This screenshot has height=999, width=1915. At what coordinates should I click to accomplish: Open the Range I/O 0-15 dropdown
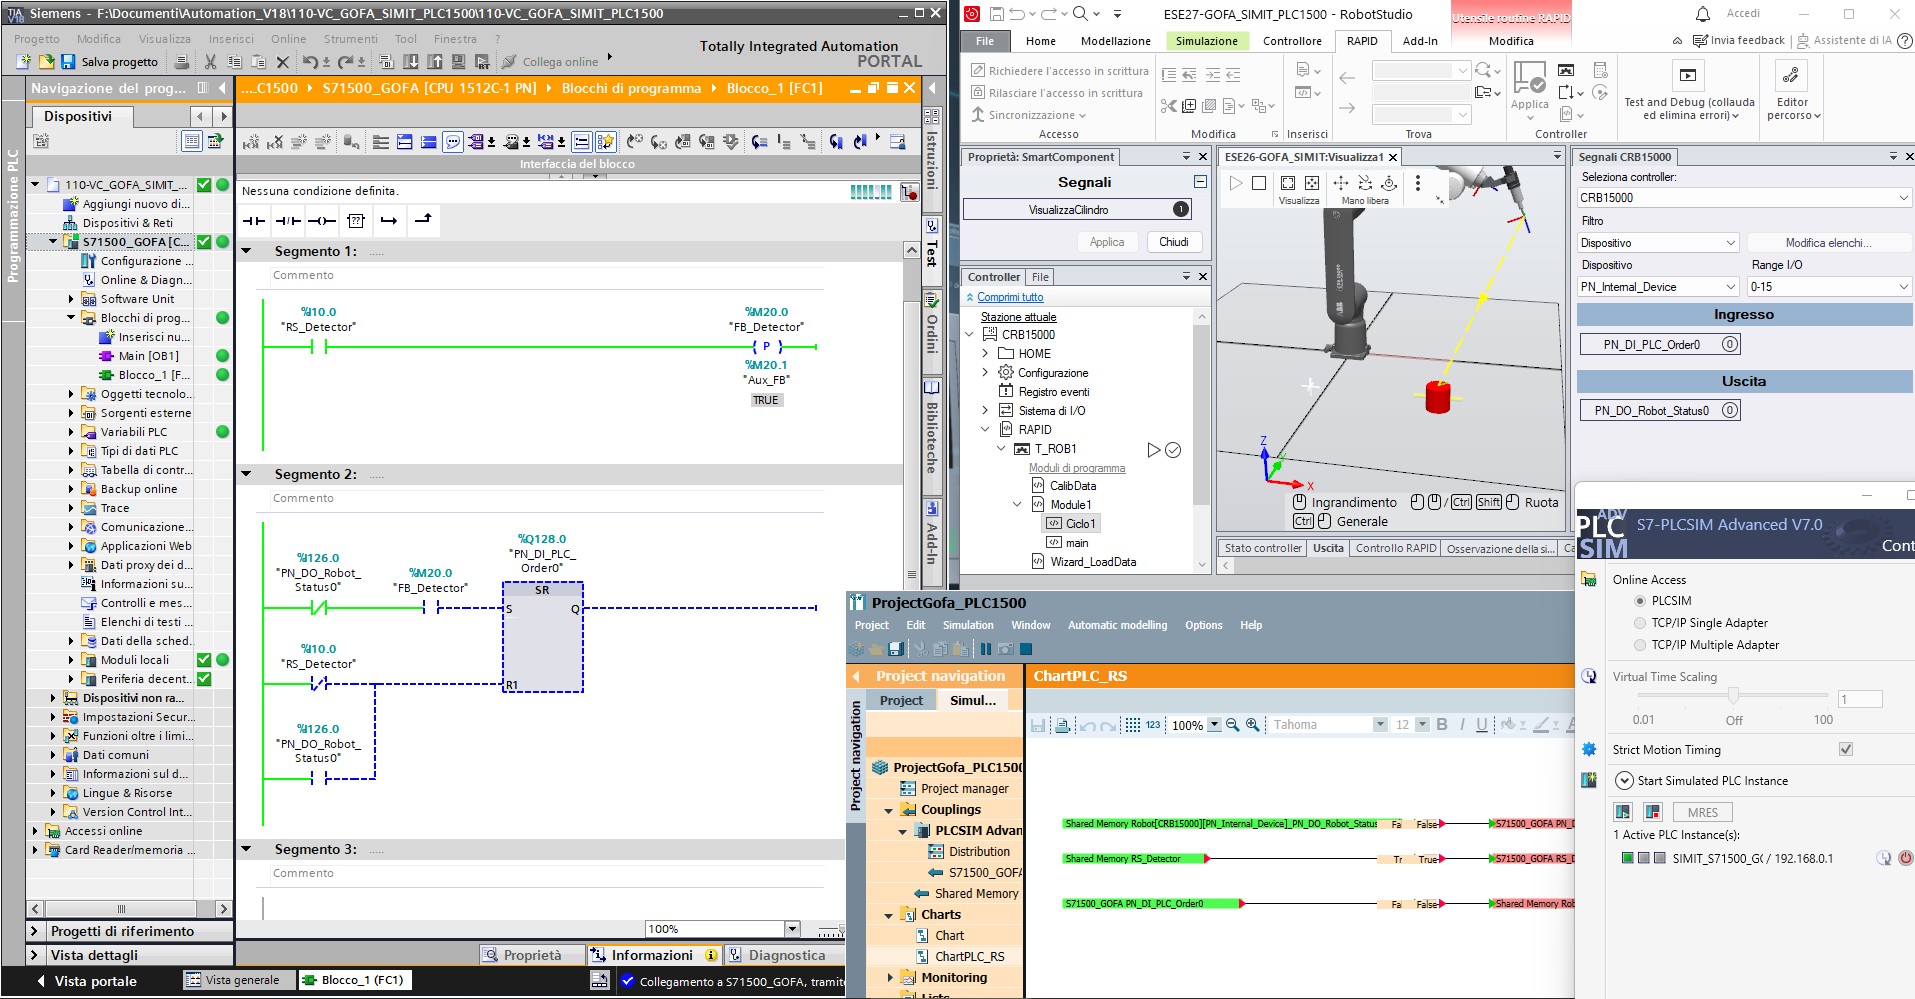tap(1829, 287)
